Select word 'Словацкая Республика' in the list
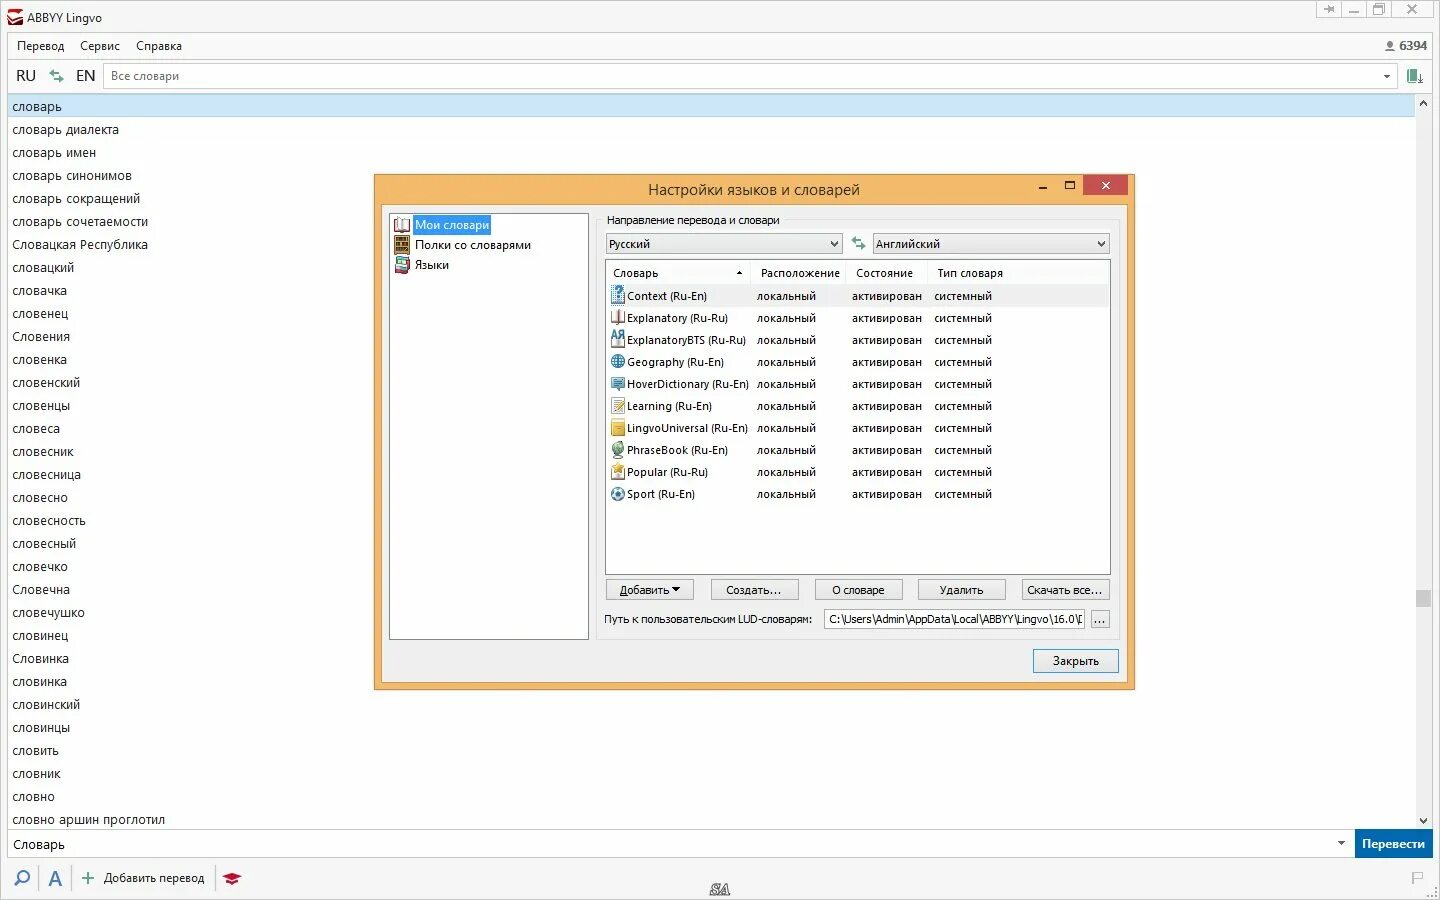Viewport: 1440px width, 900px height. (80, 245)
